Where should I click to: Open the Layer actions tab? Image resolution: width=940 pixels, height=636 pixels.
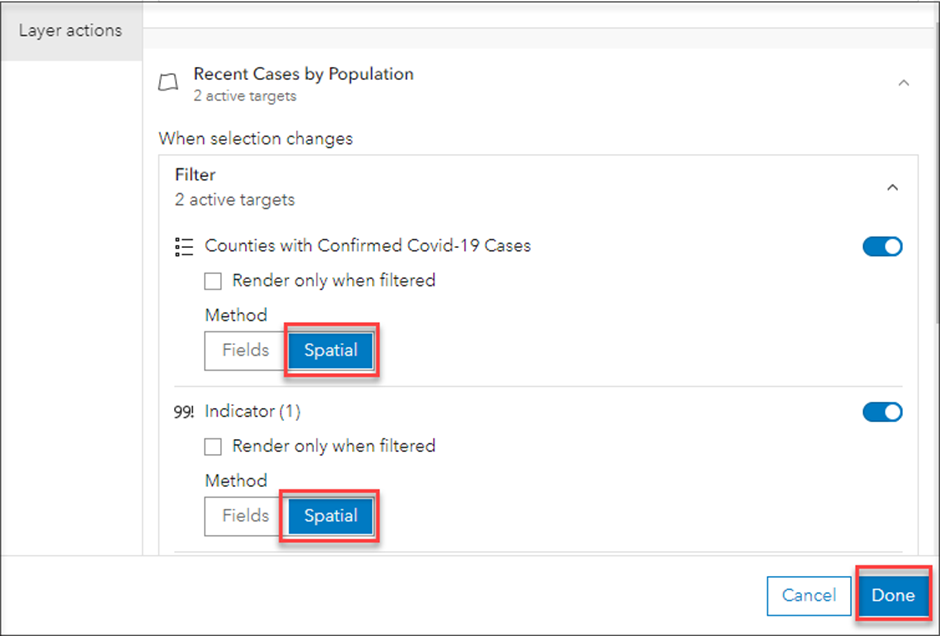coord(71,31)
